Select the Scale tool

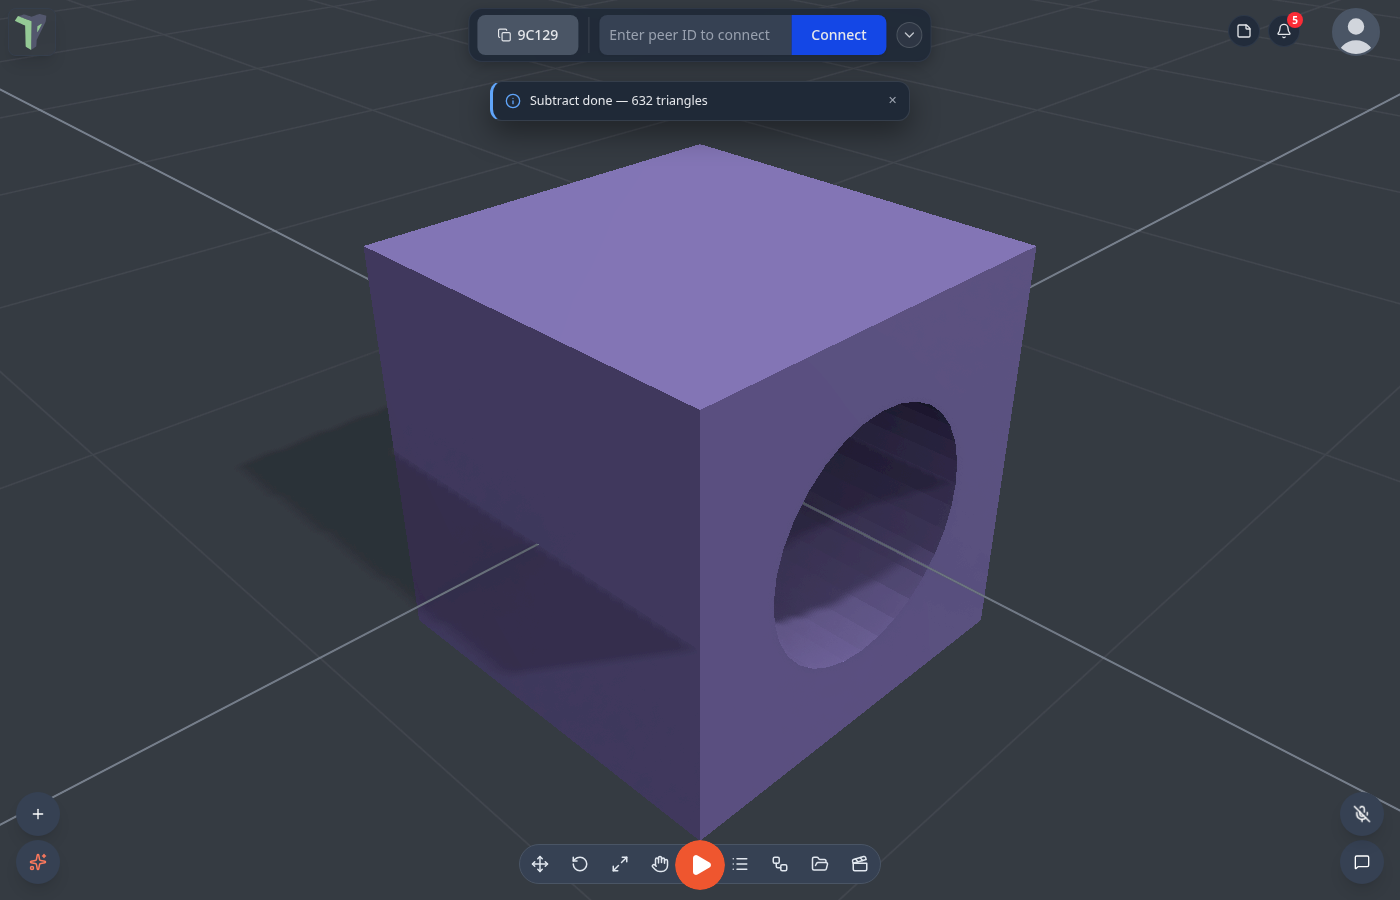point(620,864)
